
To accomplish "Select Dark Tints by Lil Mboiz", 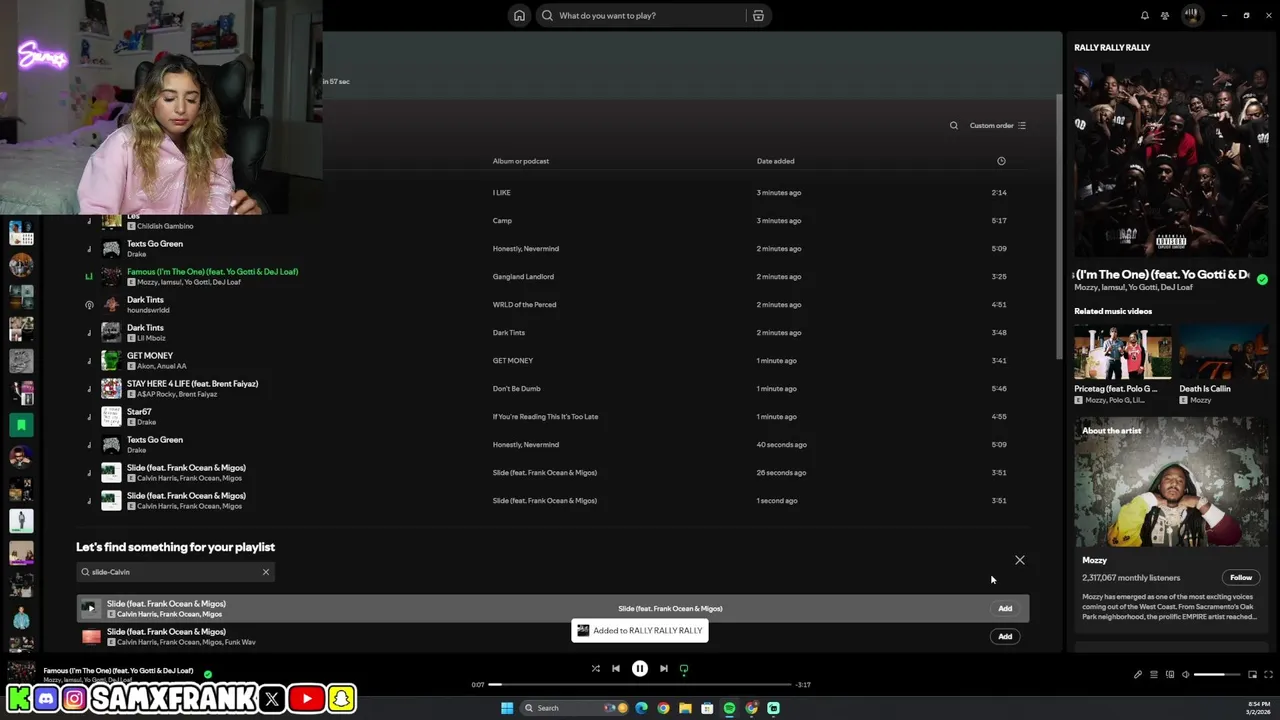I will point(553,332).
